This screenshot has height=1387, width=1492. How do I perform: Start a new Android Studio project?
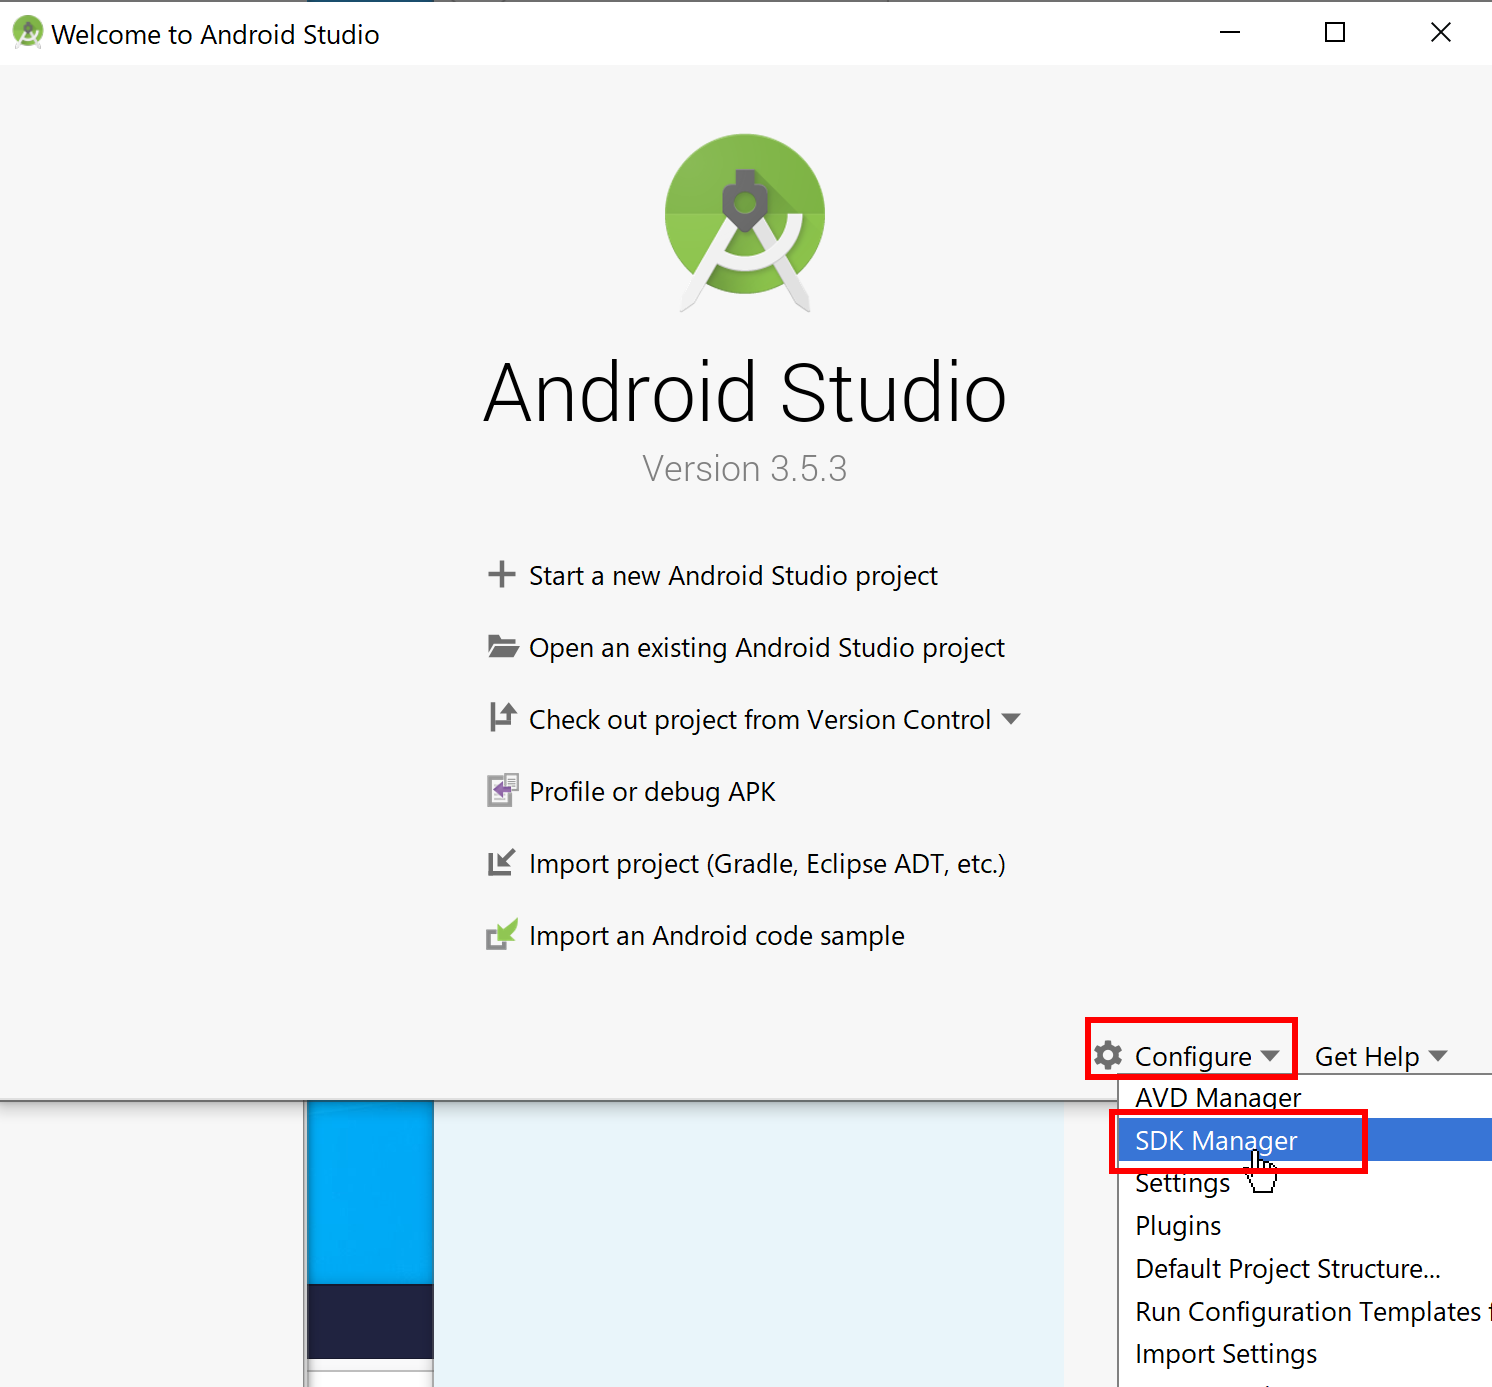pyautogui.click(x=732, y=576)
